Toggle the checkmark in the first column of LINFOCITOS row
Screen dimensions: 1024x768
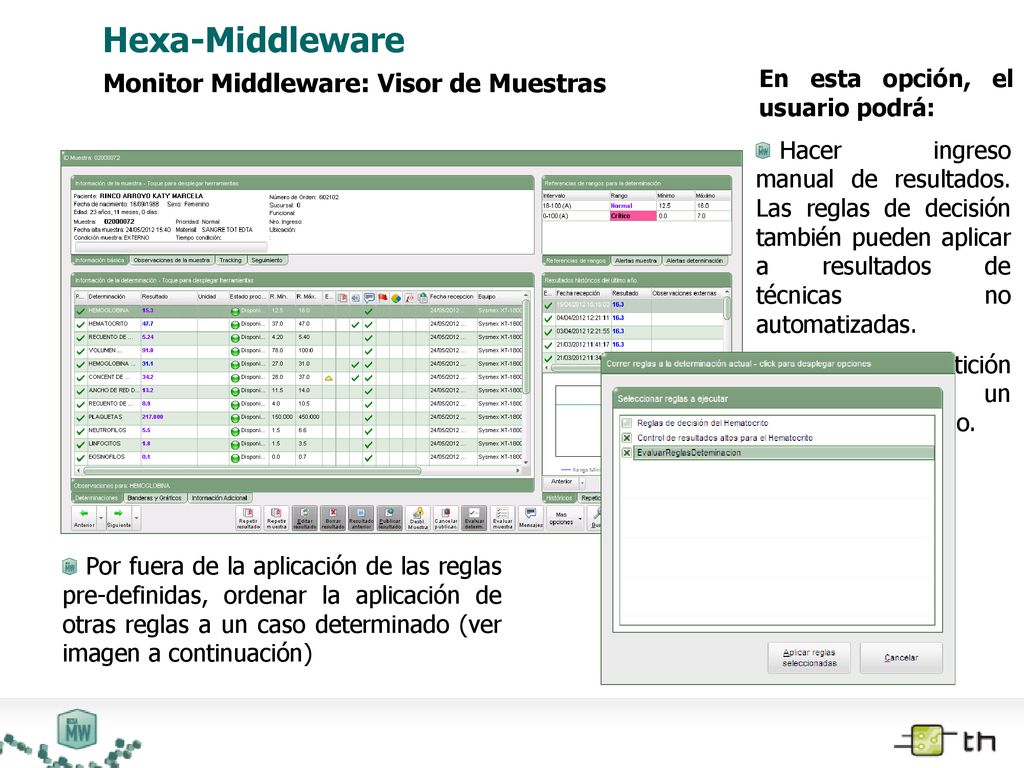[x=80, y=445]
